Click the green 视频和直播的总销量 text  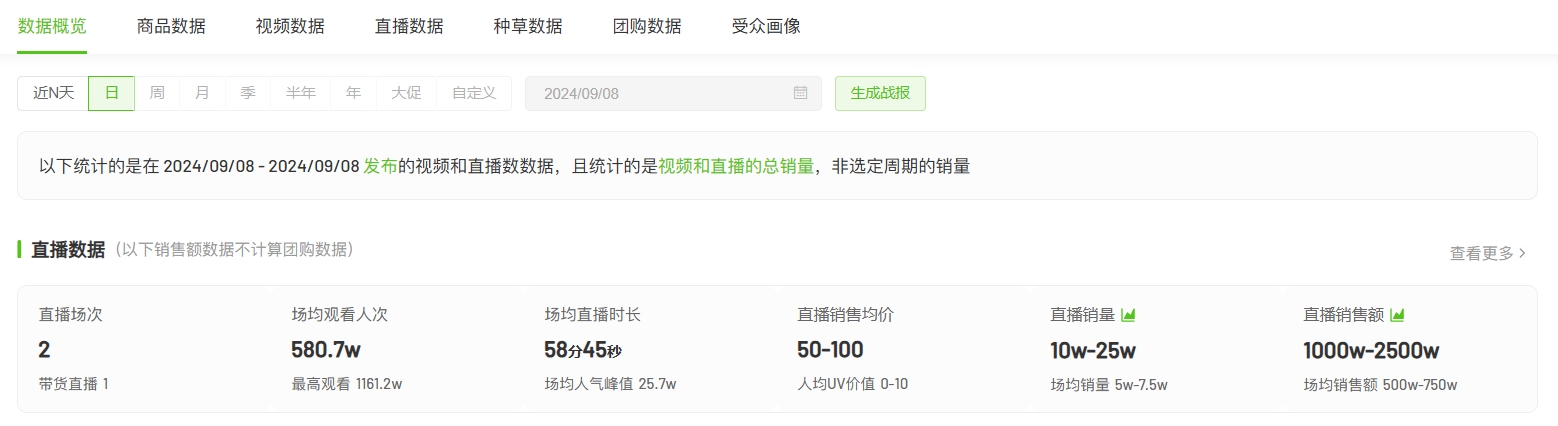pos(736,166)
